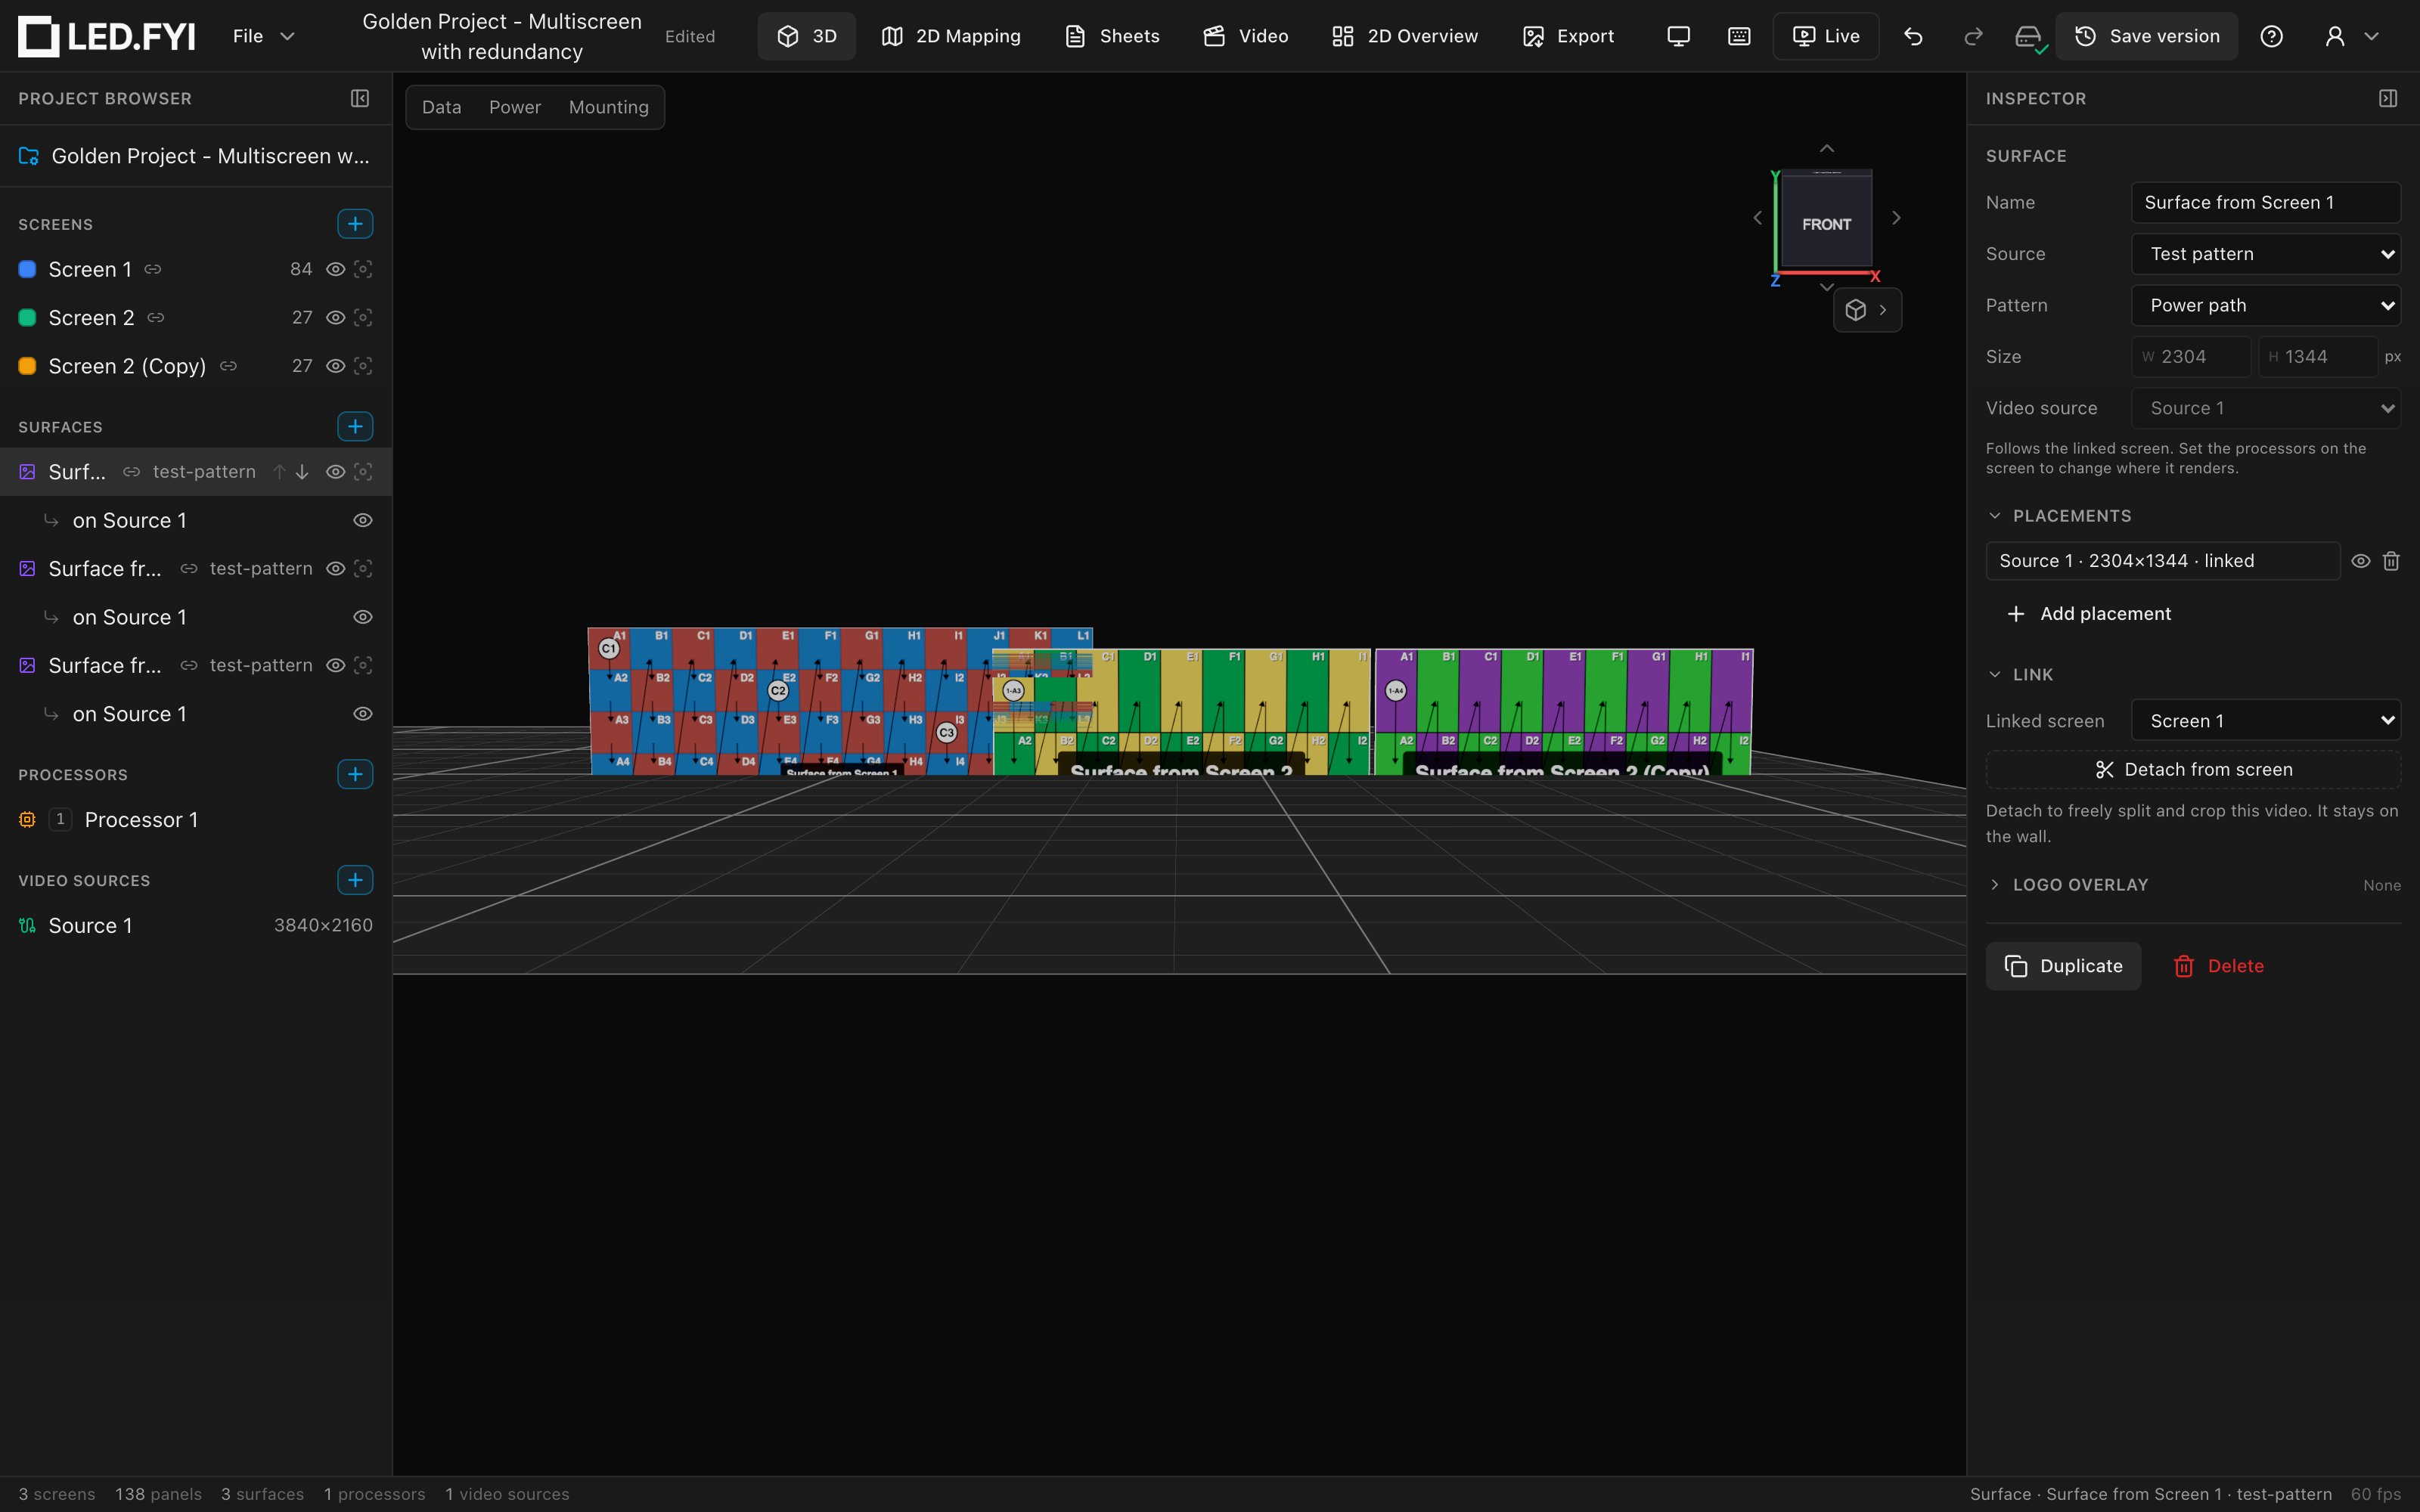2420x1512 pixels.
Task: Click Detach from screen button
Action: pos(2193,770)
